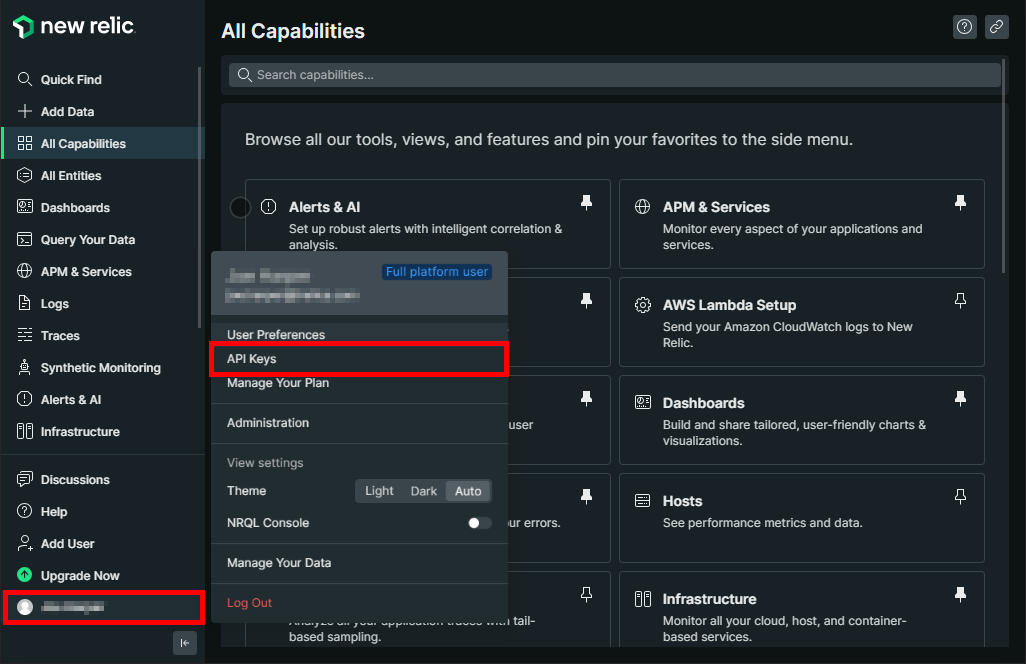The height and width of the screenshot is (664, 1026).
Task: Click the Alerts & AI sidebar icon
Action: point(25,399)
